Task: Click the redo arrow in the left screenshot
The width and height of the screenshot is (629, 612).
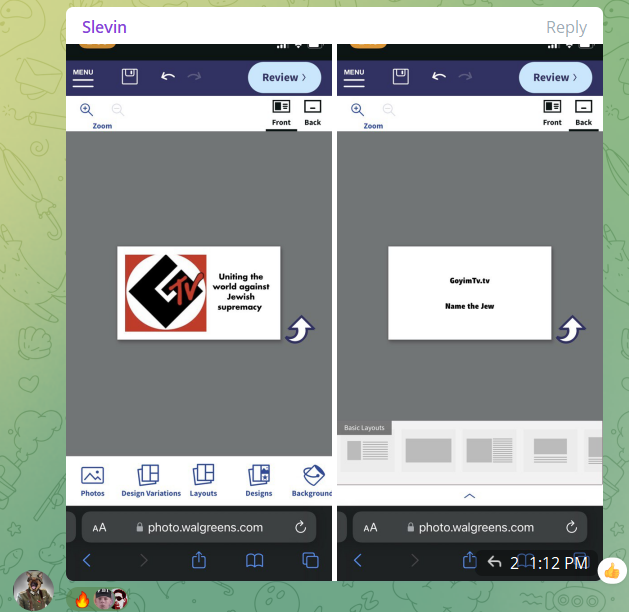Action: point(195,76)
